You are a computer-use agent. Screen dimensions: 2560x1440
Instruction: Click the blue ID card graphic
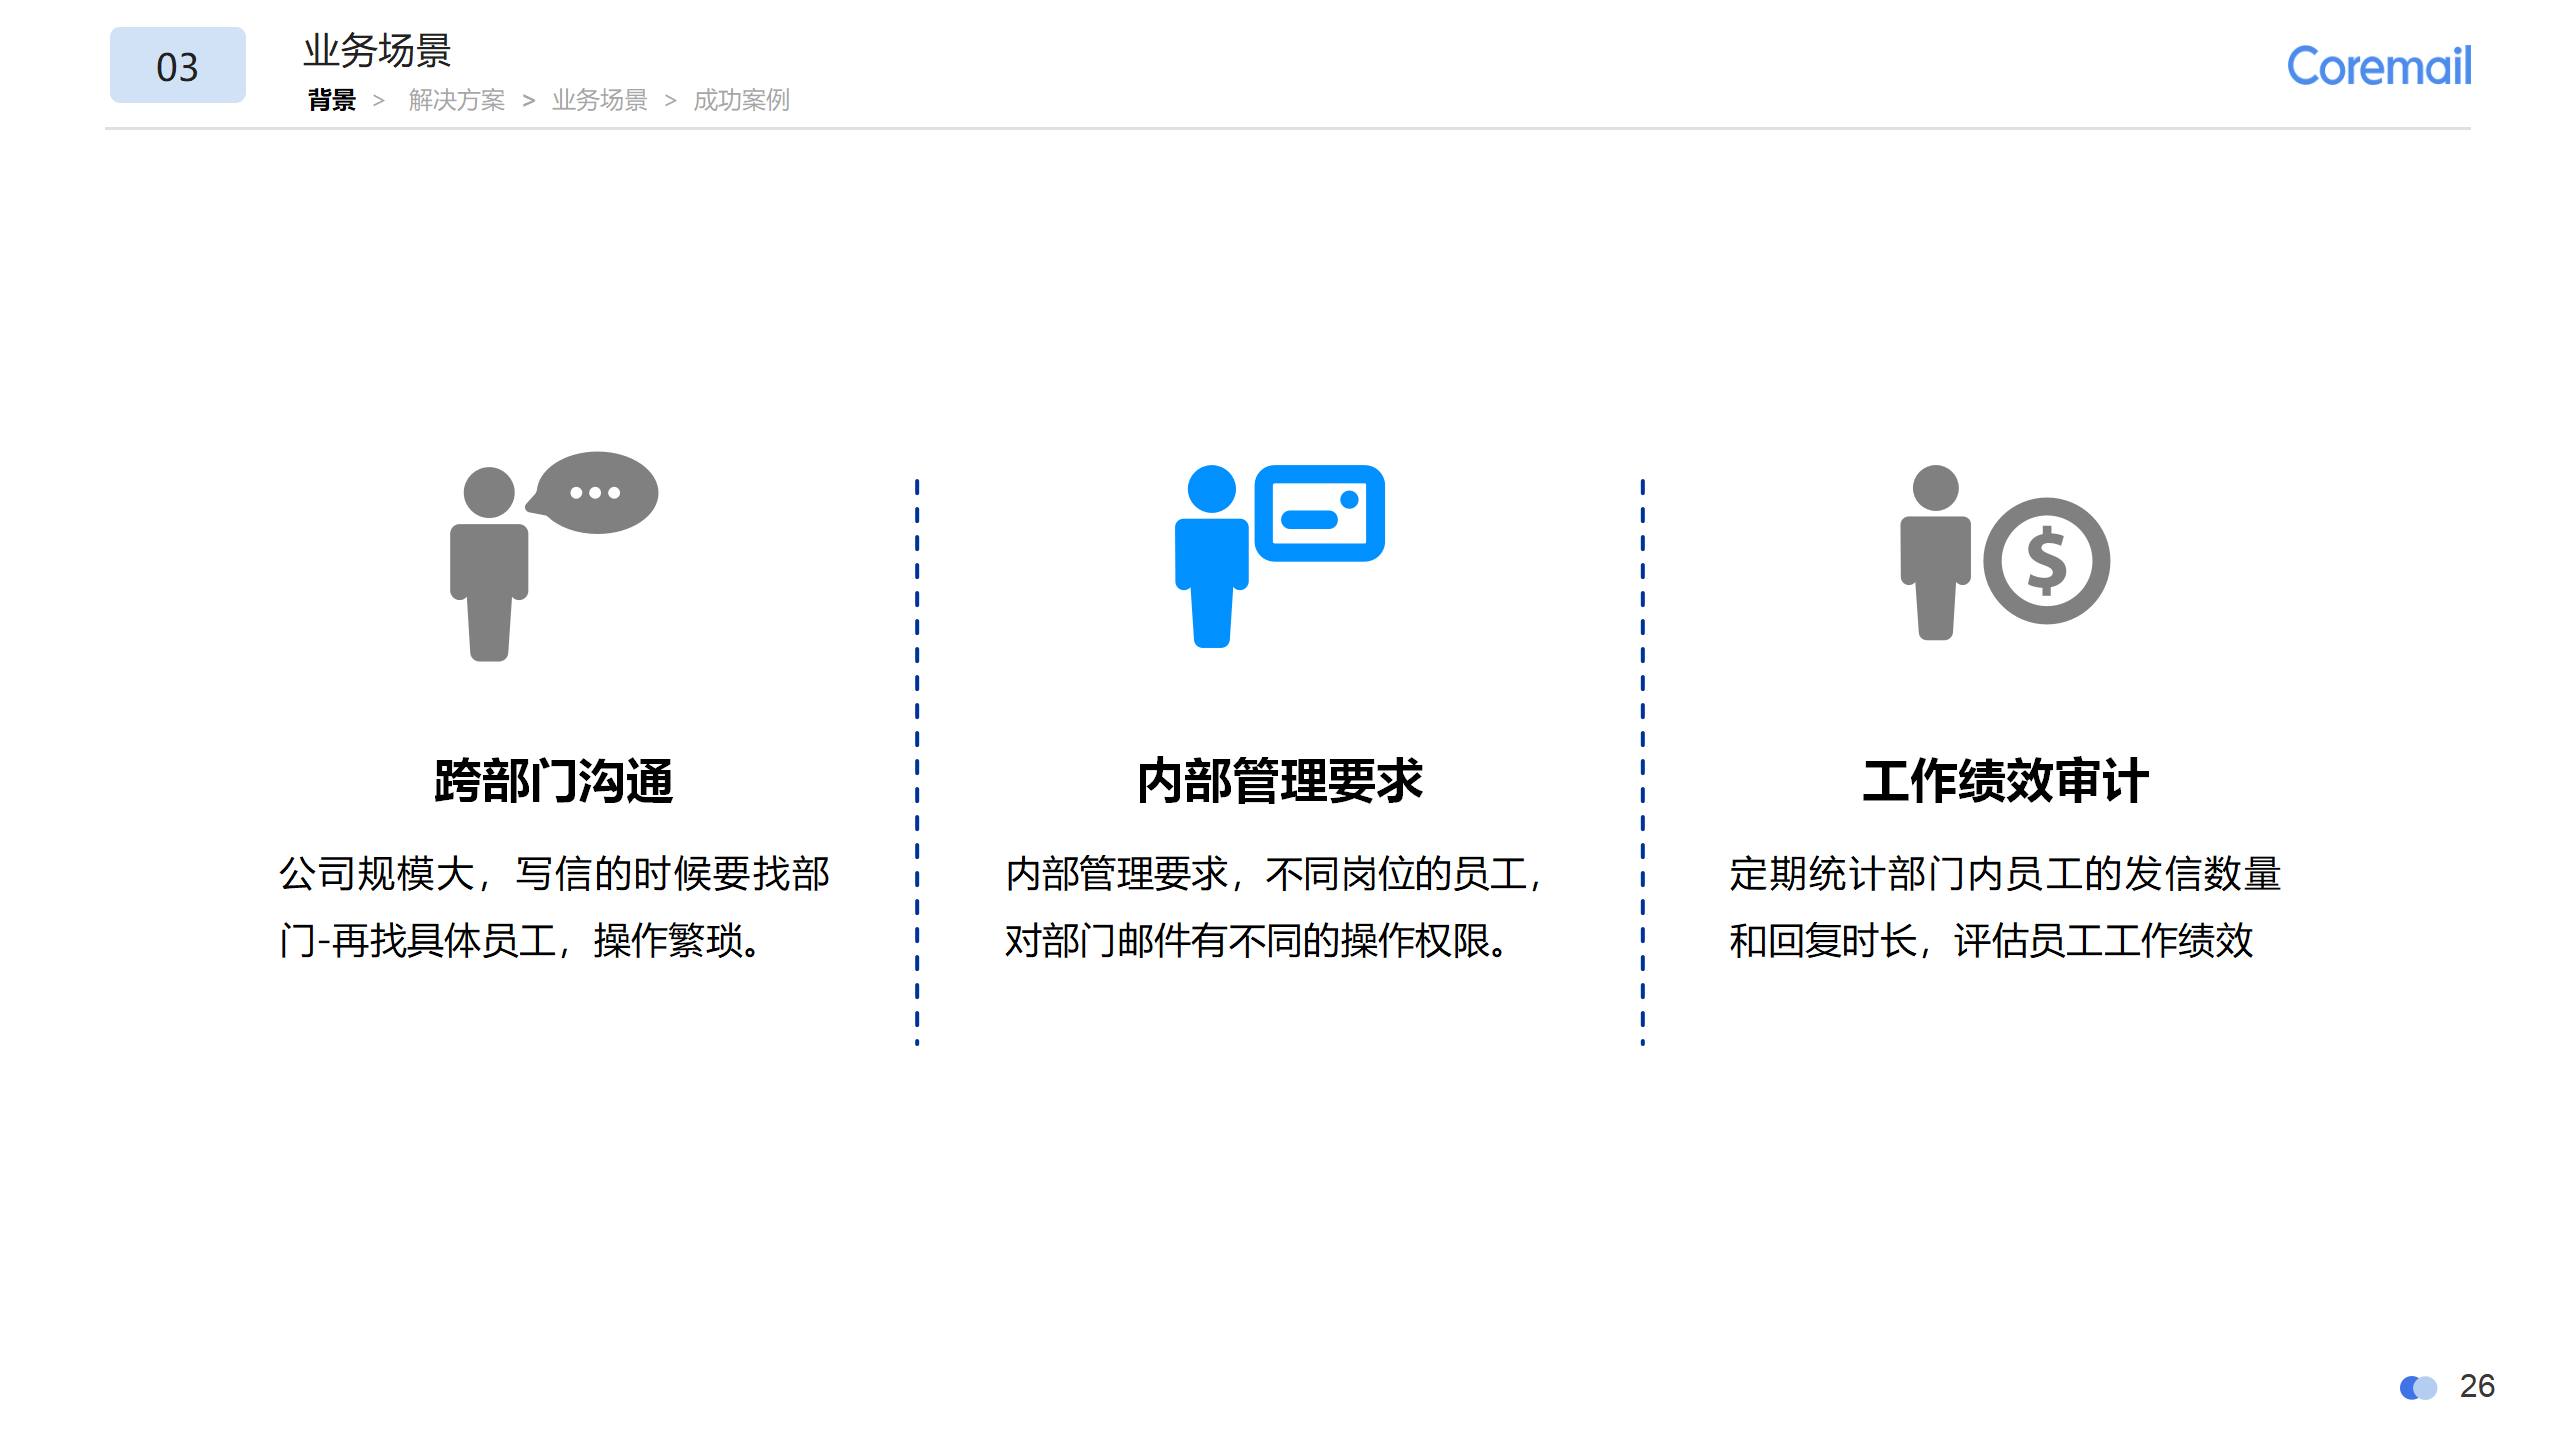1319,513
